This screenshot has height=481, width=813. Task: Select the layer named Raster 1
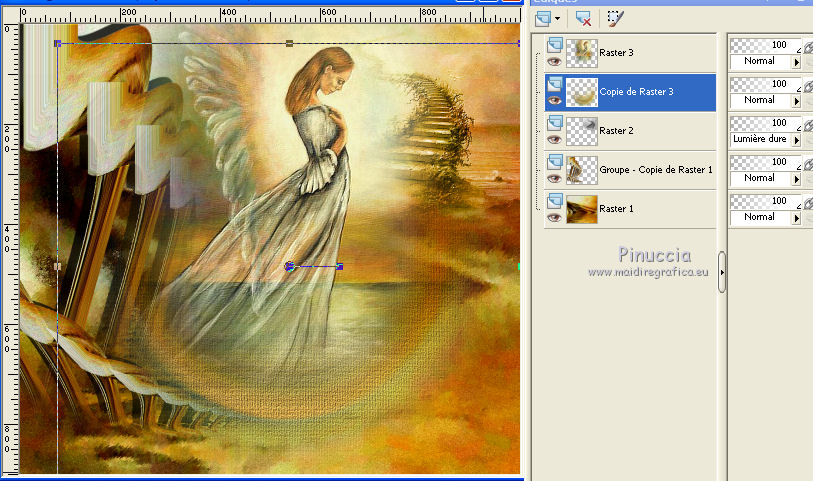616,209
